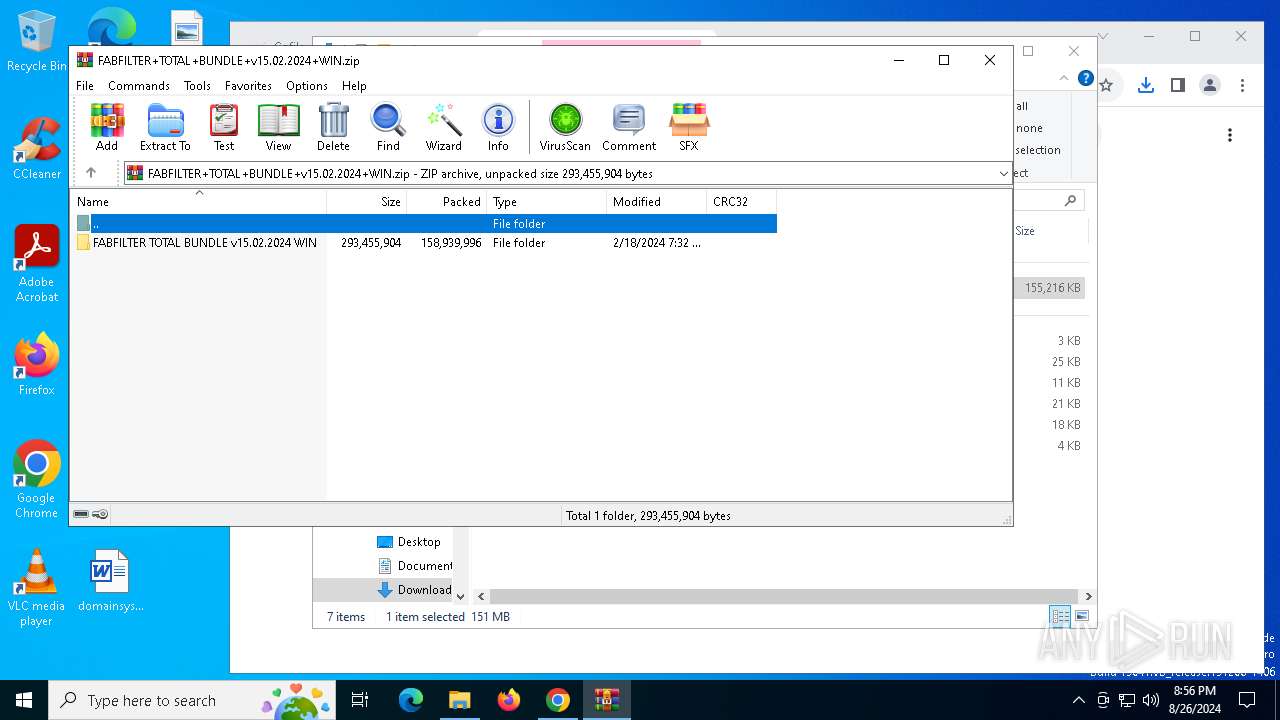Bookmark page with Chrome star icon
The width and height of the screenshot is (1280, 720).
tap(1106, 86)
